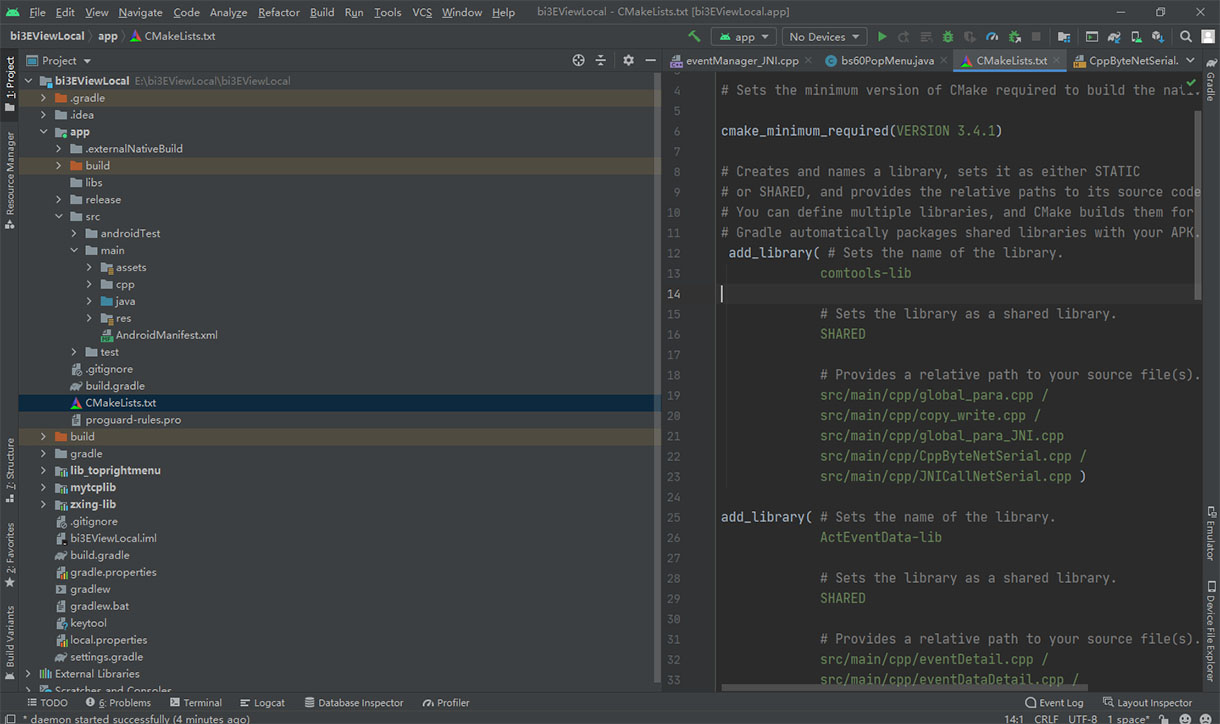Open the Refactor menu
The height and width of the screenshot is (724, 1220).
278,12
